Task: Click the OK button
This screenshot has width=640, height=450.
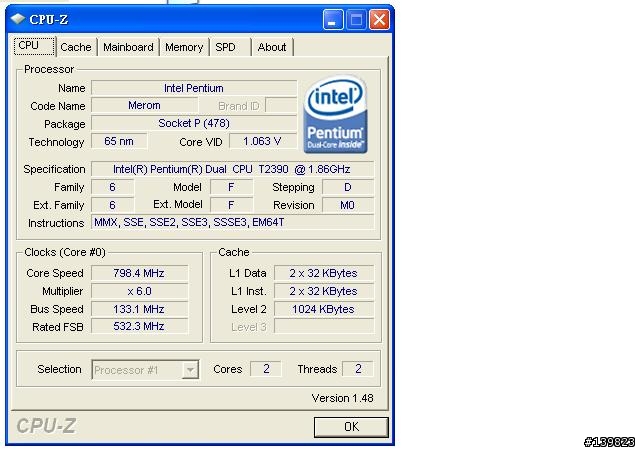Action: [351, 427]
